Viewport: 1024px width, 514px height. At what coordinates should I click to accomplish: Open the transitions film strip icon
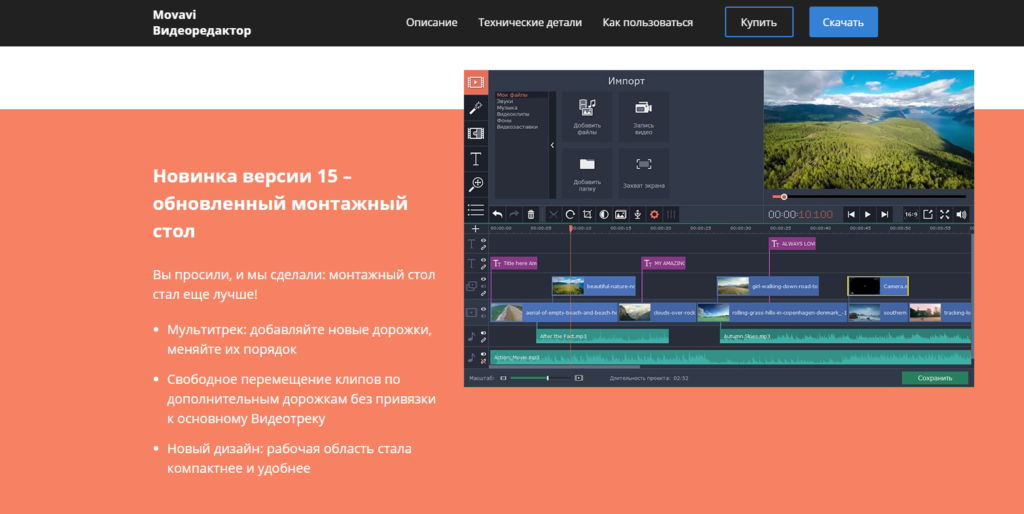coord(475,133)
